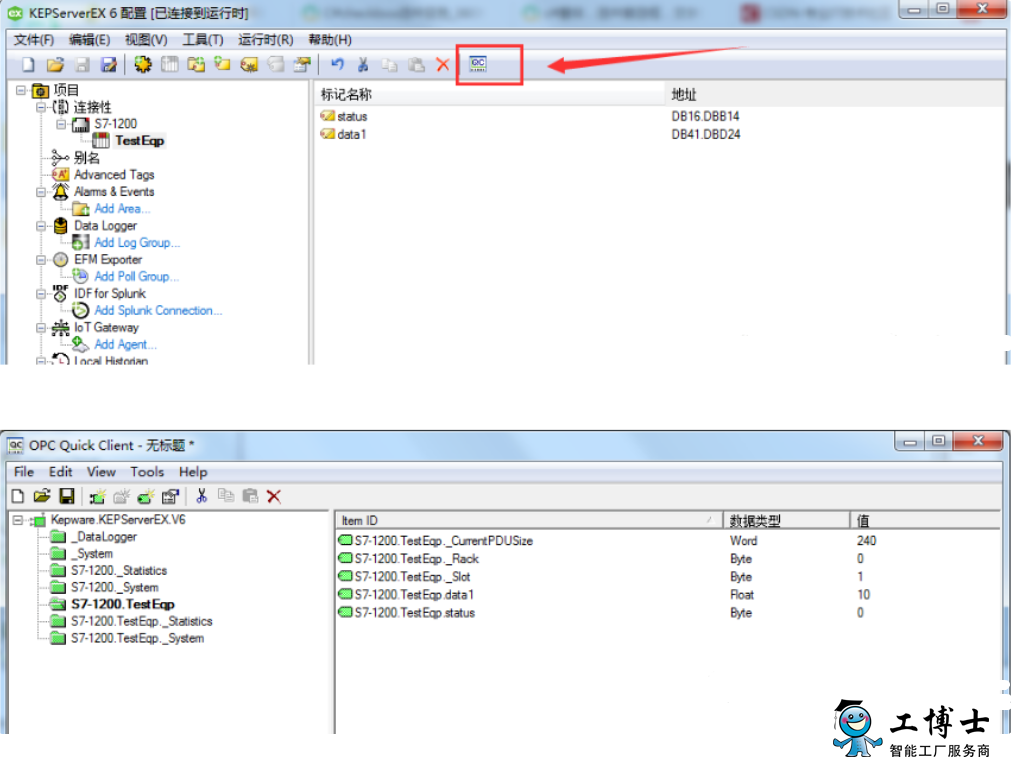The width and height of the screenshot is (1011, 769).
Task: Click the New Device icon in KEPServerEX toolbar
Action: [x=170, y=64]
